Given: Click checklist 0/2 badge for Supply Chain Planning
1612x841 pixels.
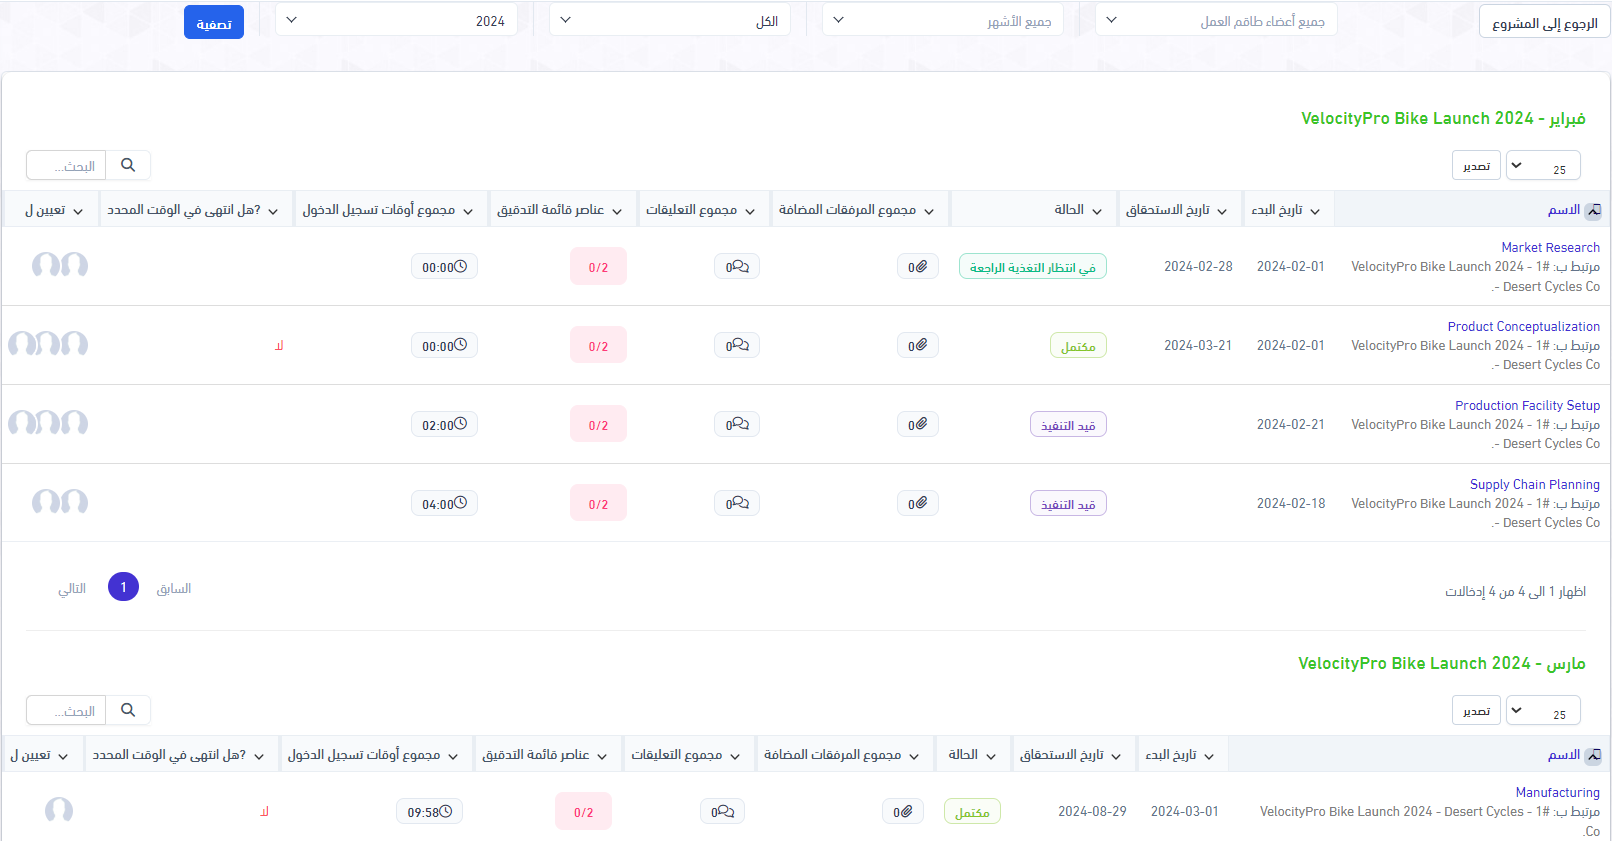Looking at the screenshot, I should point(598,504).
